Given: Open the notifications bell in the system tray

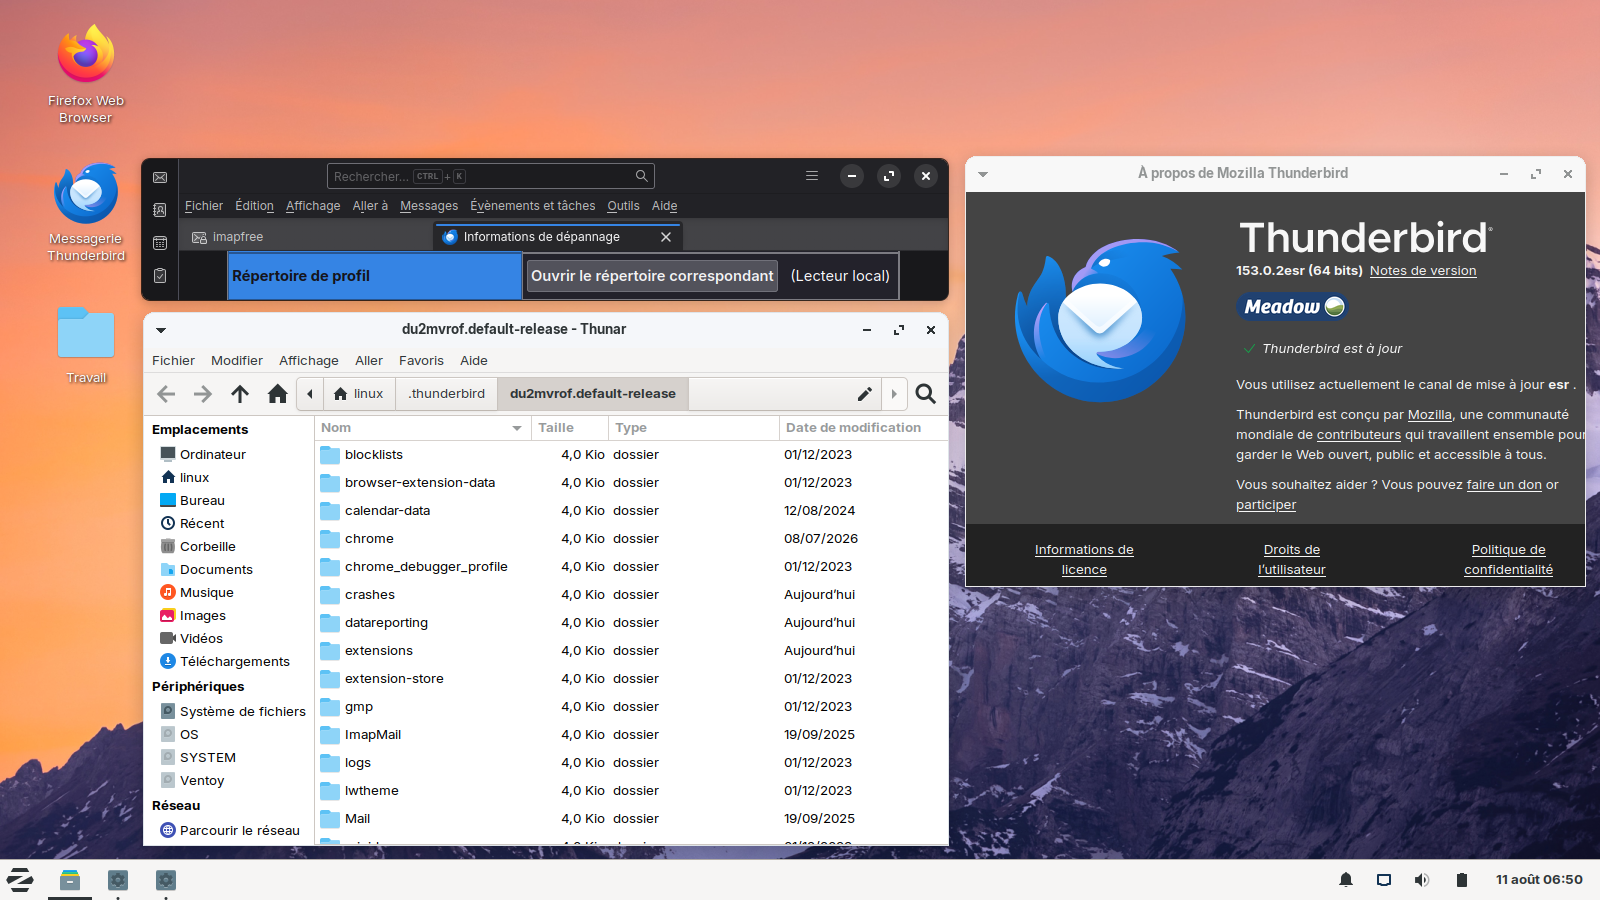Looking at the screenshot, I should [x=1346, y=880].
